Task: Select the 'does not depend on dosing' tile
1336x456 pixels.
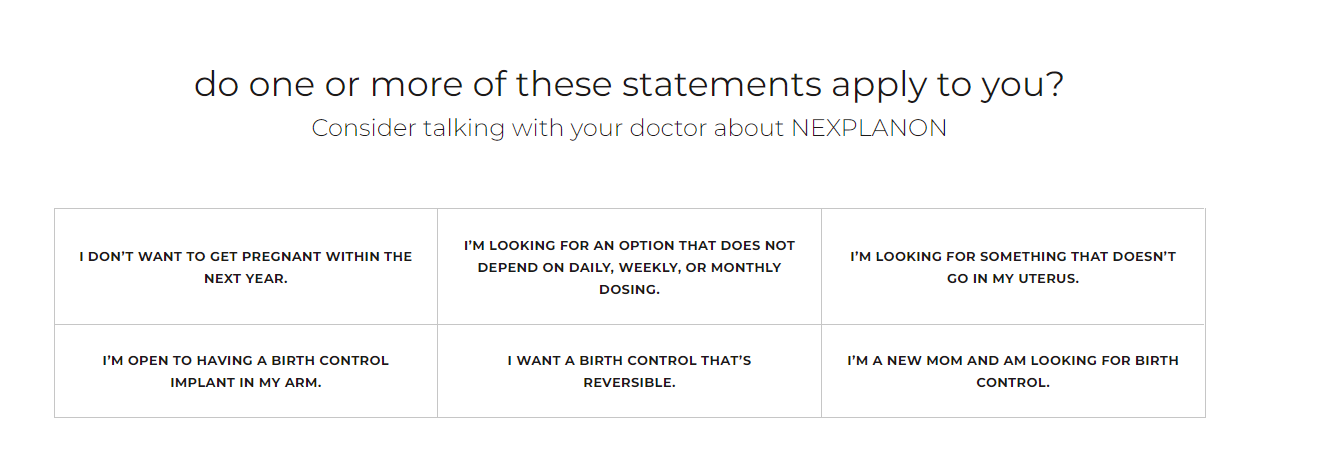Action: (629, 267)
